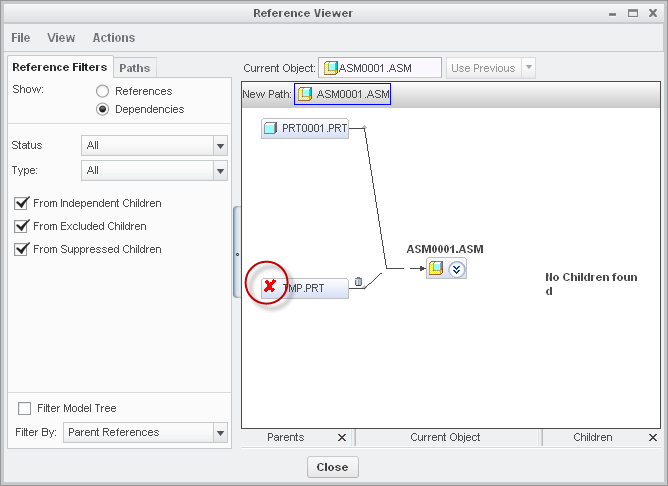Select the References radio button
This screenshot has height=486, width=668.
102,91
